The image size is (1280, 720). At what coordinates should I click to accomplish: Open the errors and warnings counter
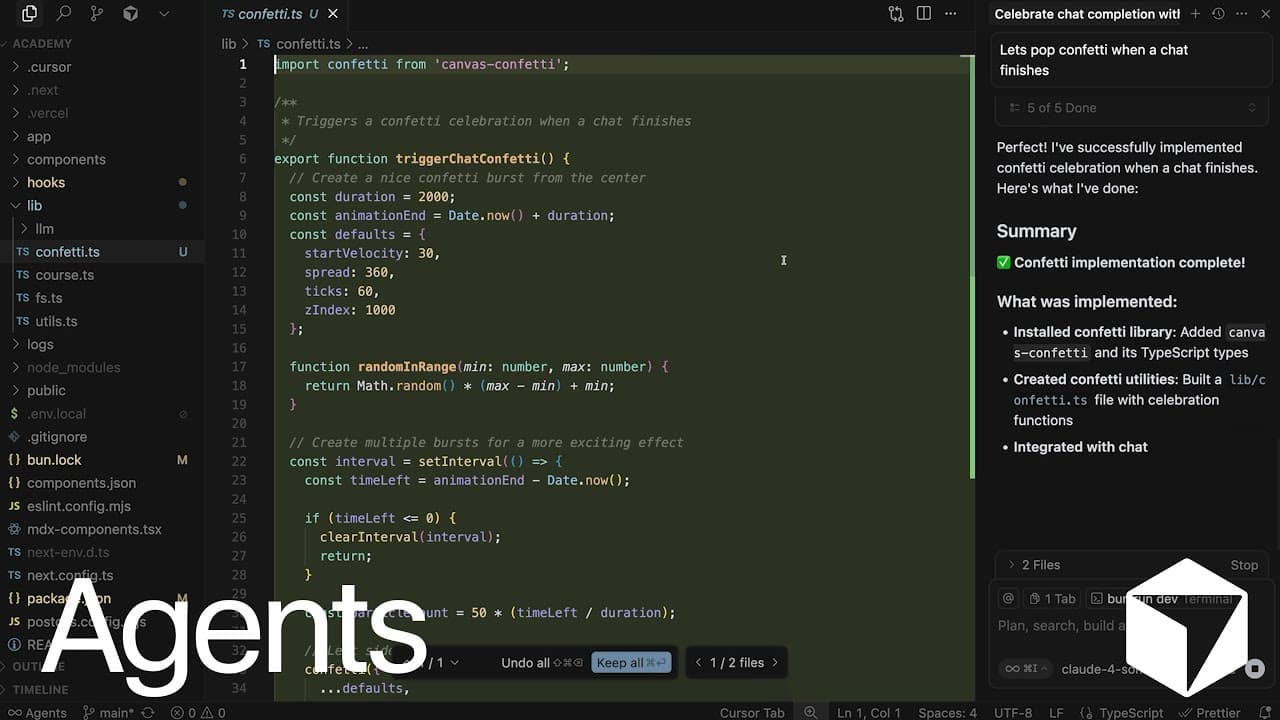198,713
